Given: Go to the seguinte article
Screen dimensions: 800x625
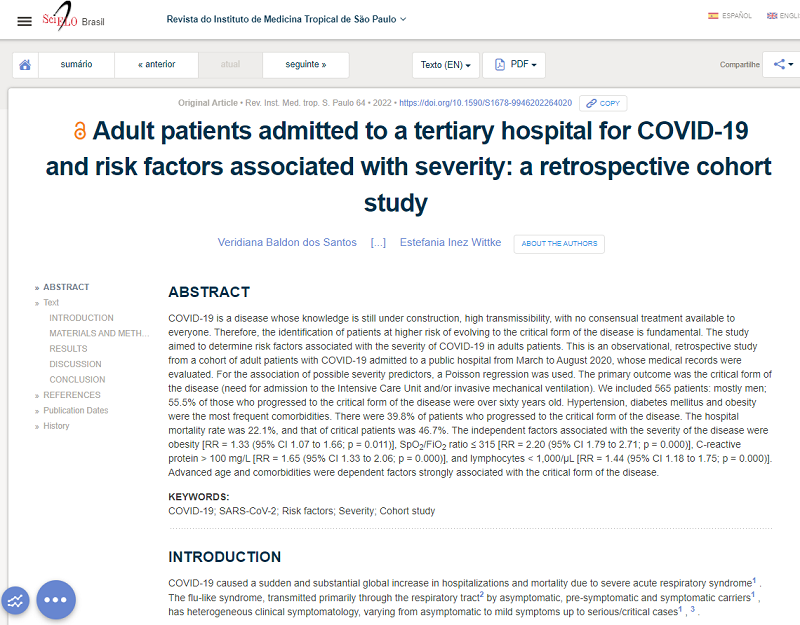Looking at the screenshot, I should coord(307,65).
